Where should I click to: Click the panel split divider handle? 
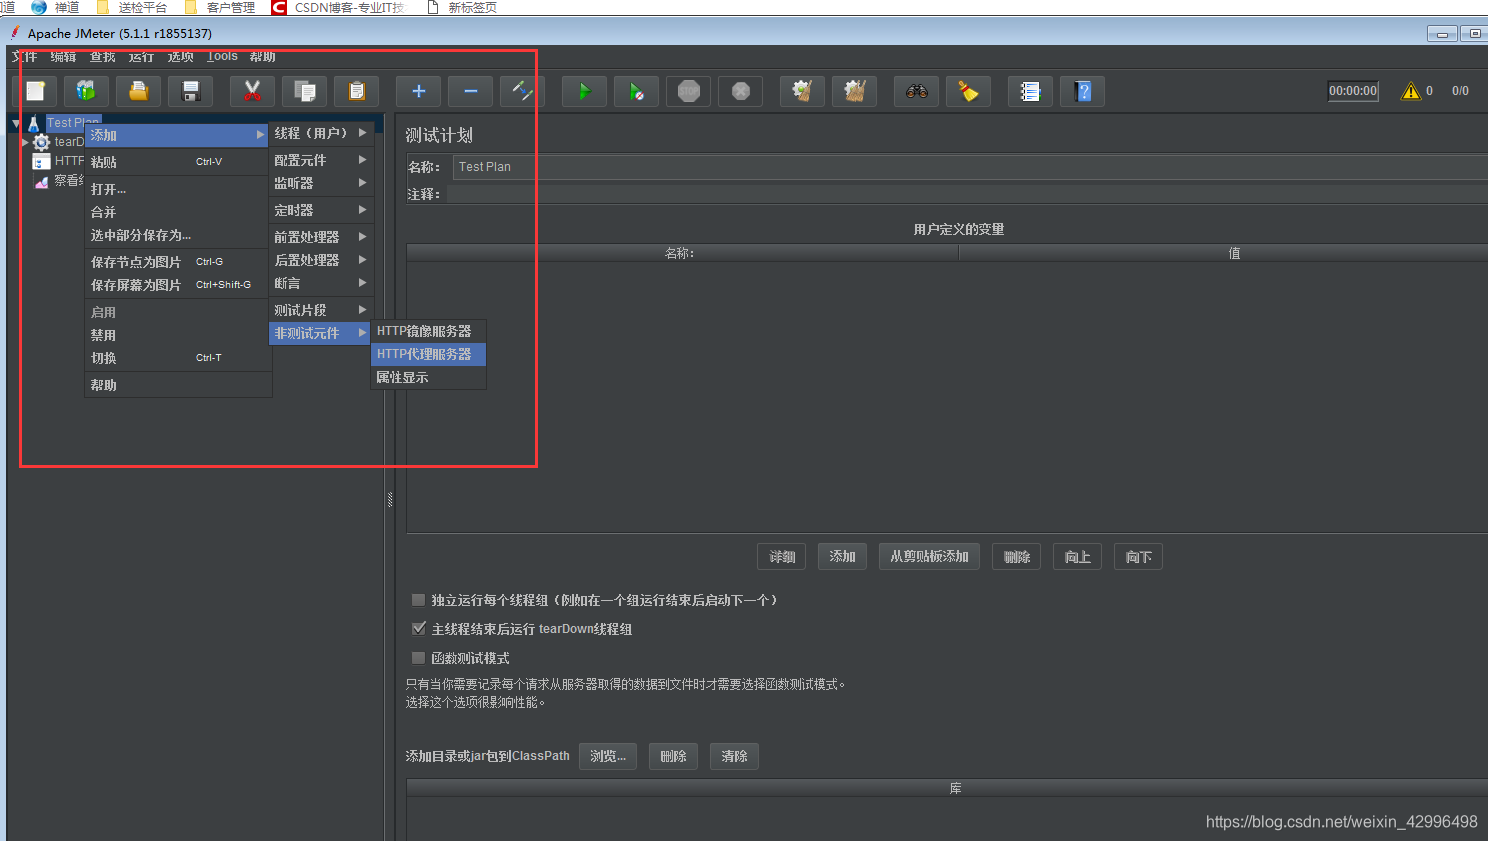click(390, 499)
